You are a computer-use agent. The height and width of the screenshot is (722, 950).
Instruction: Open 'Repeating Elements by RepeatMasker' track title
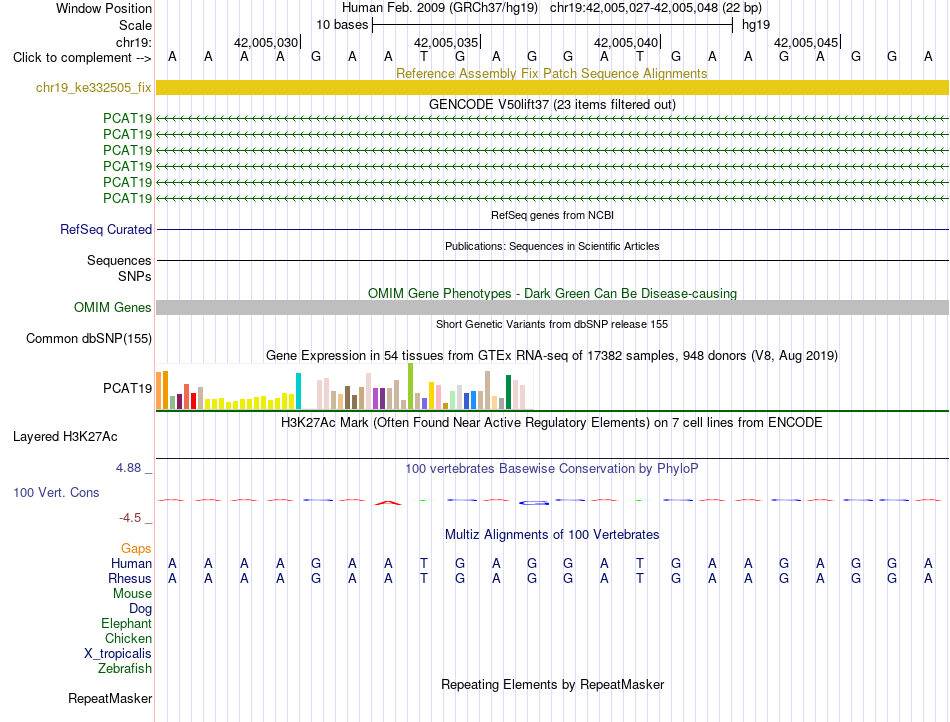(x=552, y=684)
